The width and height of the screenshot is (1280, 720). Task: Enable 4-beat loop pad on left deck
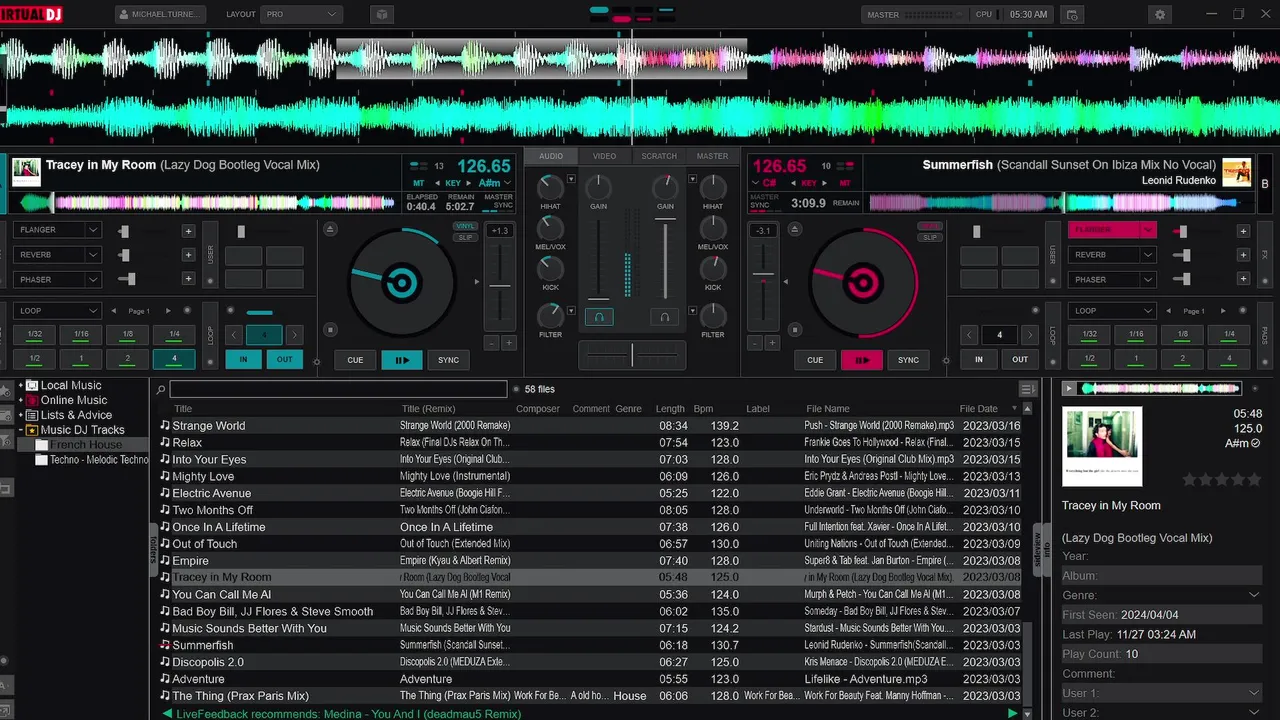point(174,359)
